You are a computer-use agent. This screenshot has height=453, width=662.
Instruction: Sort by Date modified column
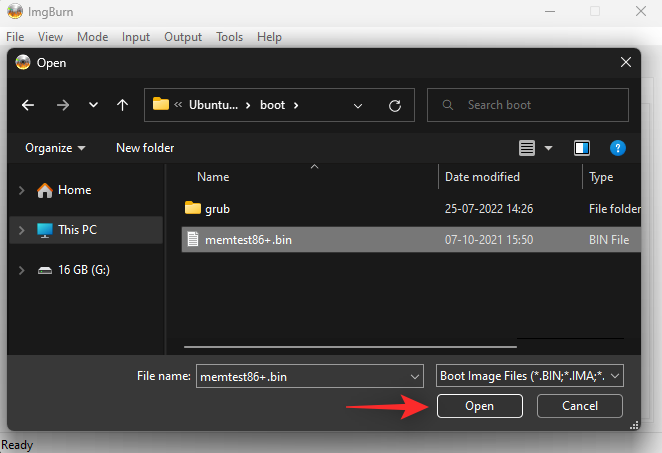[482, 177]
